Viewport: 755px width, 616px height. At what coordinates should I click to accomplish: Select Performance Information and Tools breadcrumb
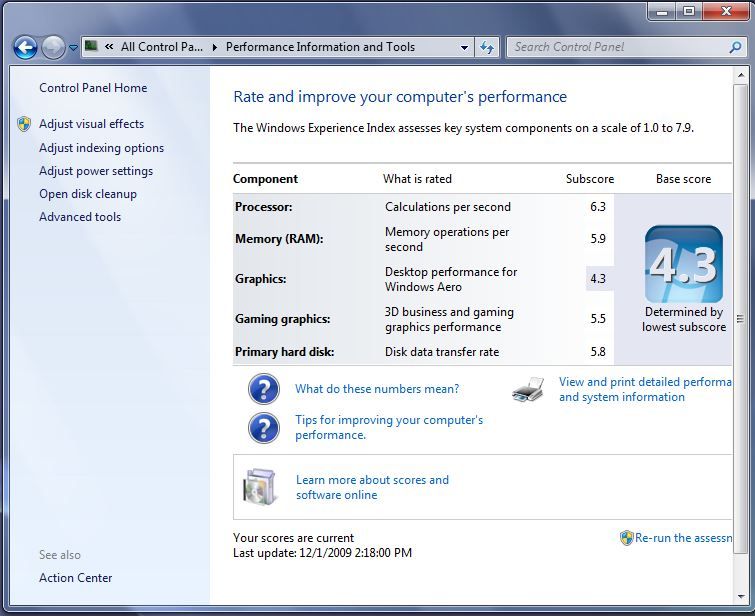[x=320, y=47]
